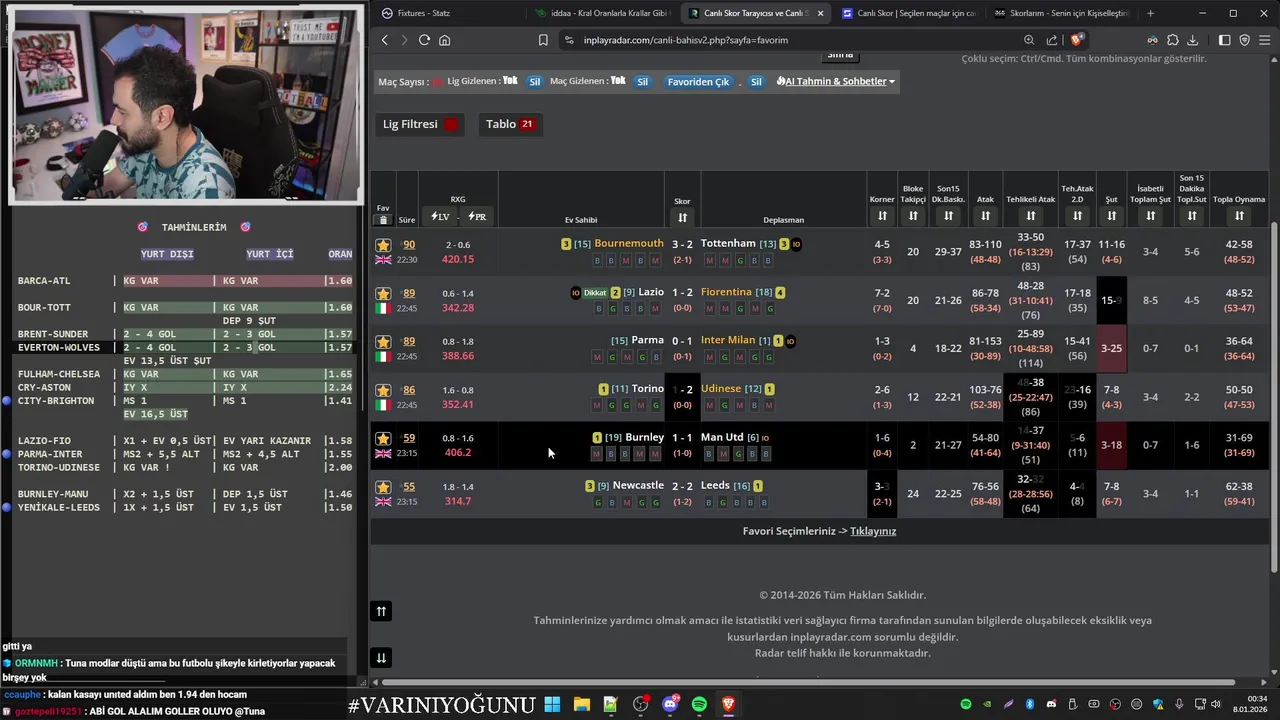
Task: Click Sil after Favoriden Çık
Action: [x=756, y=82]
